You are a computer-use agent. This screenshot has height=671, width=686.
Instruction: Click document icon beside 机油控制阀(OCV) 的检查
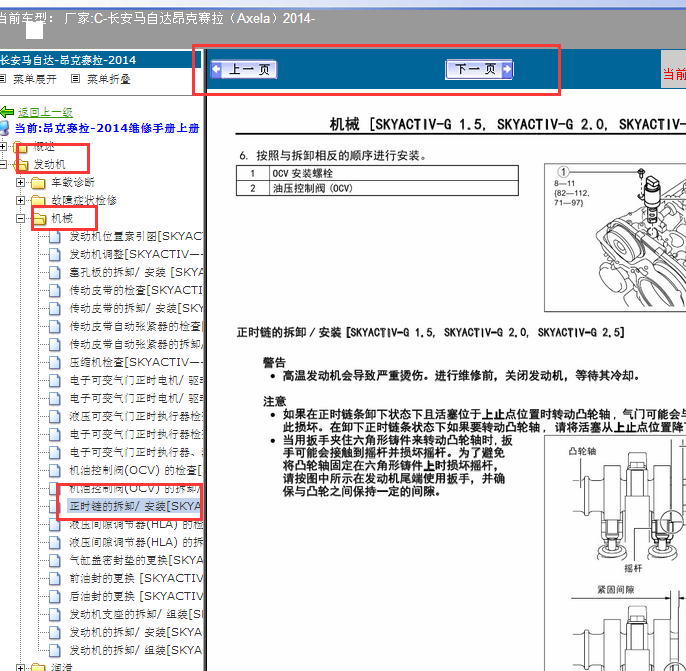click(x=55, y=470)
